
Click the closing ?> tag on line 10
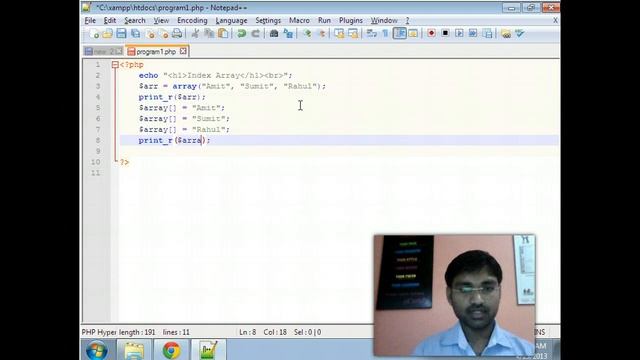coord(124,162)
